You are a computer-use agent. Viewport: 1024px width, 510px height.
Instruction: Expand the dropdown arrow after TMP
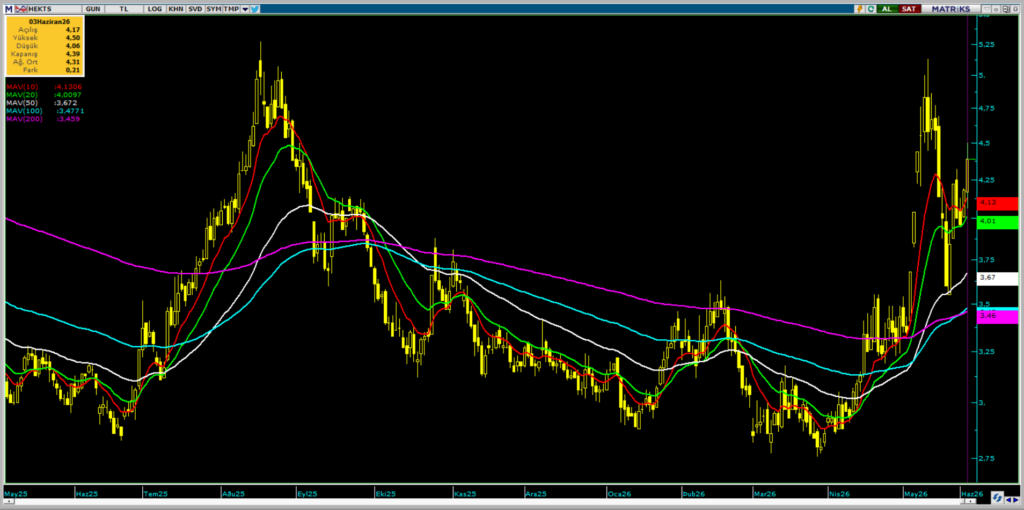245,9
